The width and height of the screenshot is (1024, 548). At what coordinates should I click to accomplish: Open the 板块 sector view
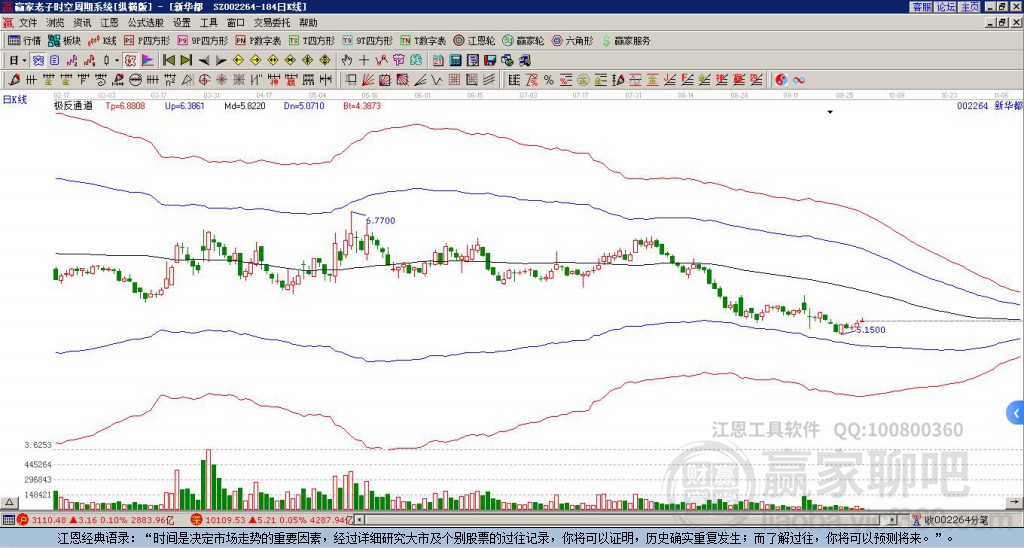tap(64, 40)
